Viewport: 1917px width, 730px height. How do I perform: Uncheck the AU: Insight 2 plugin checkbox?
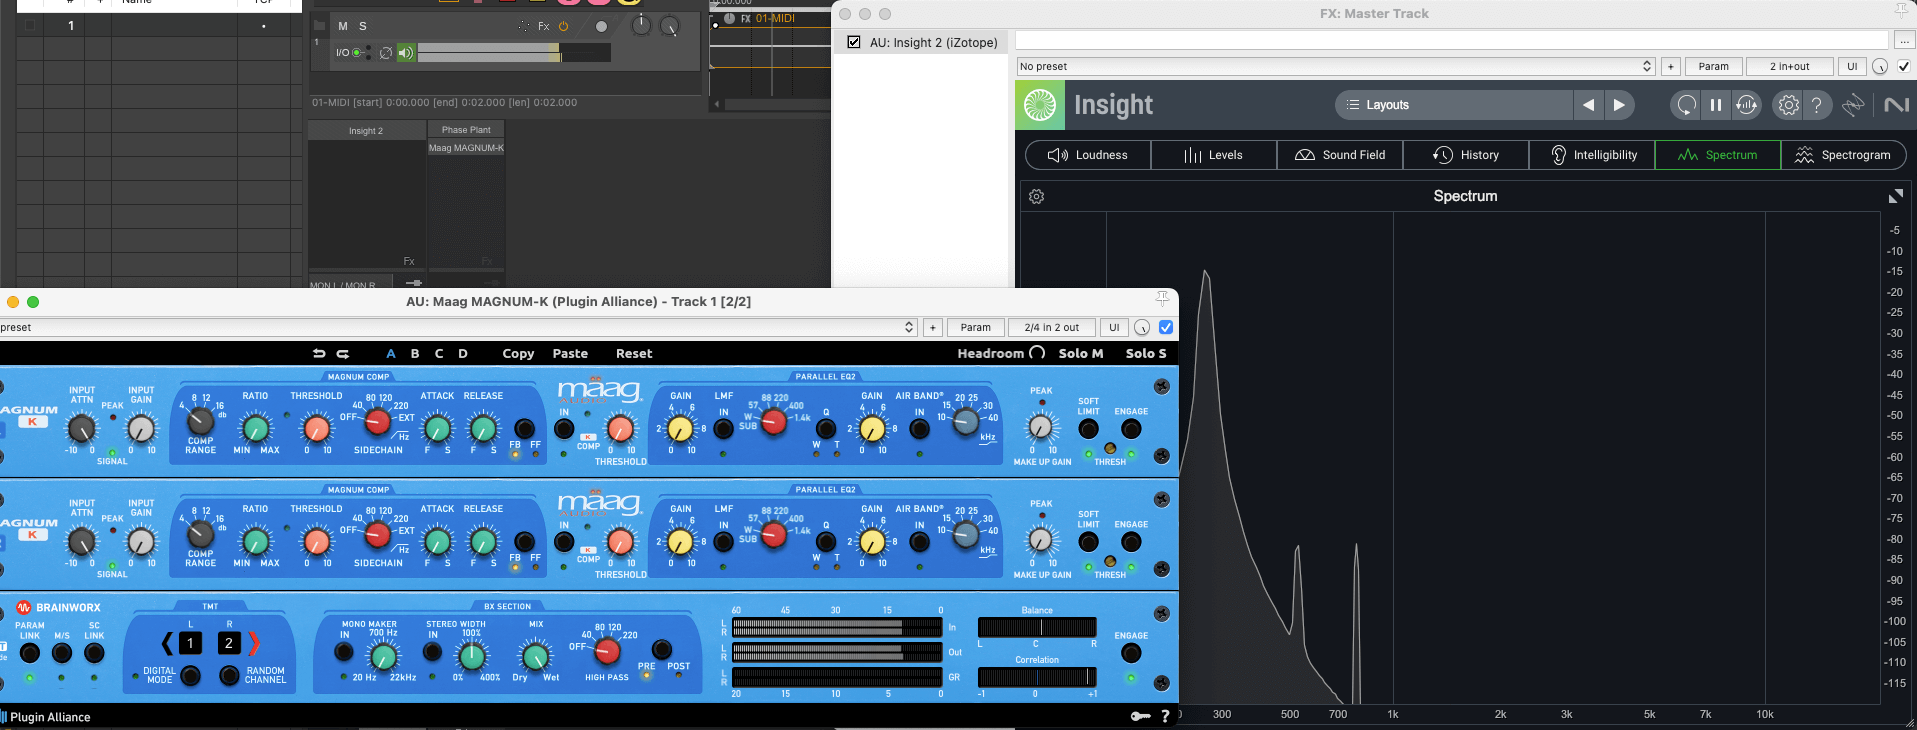pos(854,42)
